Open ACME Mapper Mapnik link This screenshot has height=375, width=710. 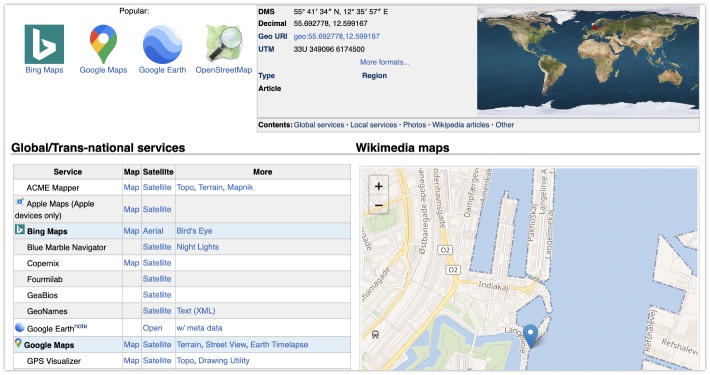click(x=240, y=187)
